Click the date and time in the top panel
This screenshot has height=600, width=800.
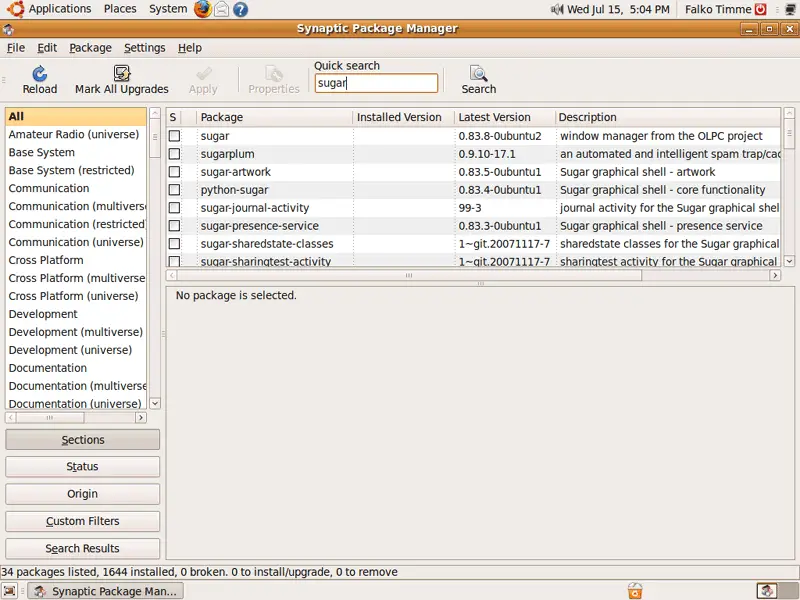coord(618,9)
